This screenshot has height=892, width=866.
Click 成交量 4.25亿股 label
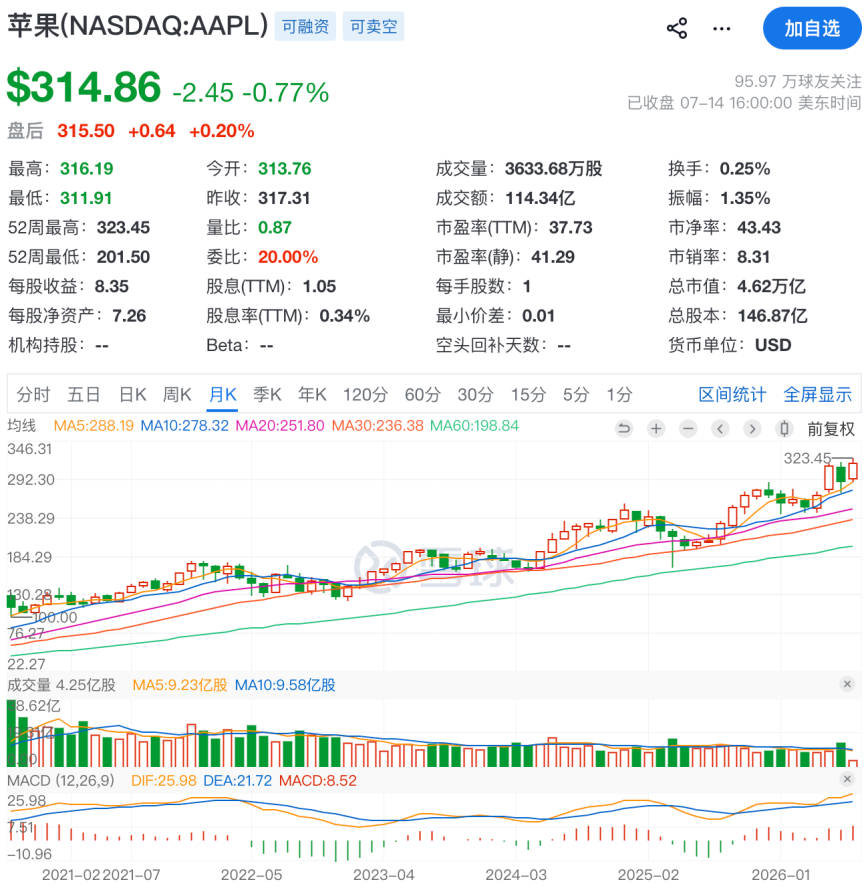pyautogui.click(x=61, y=685)
